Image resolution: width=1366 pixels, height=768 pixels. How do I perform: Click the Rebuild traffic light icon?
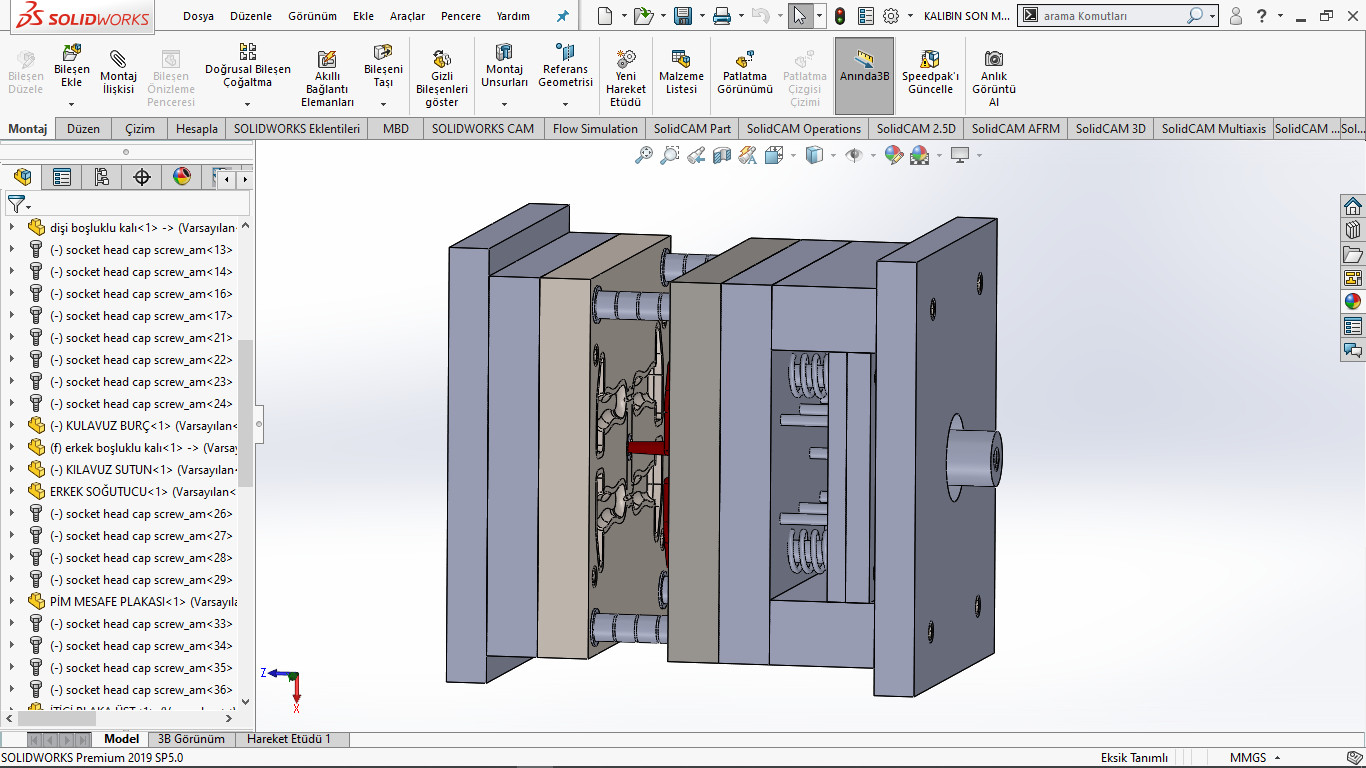click(x=840, y=16)
